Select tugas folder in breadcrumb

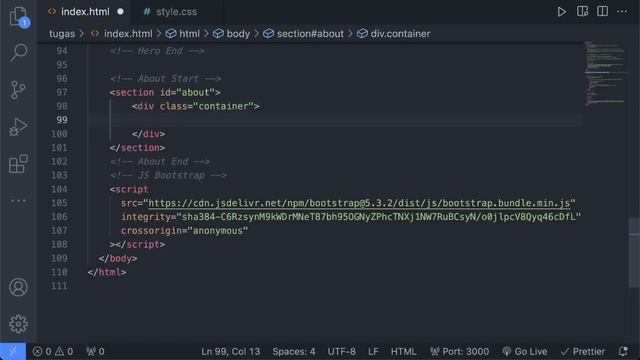point(62,34)
